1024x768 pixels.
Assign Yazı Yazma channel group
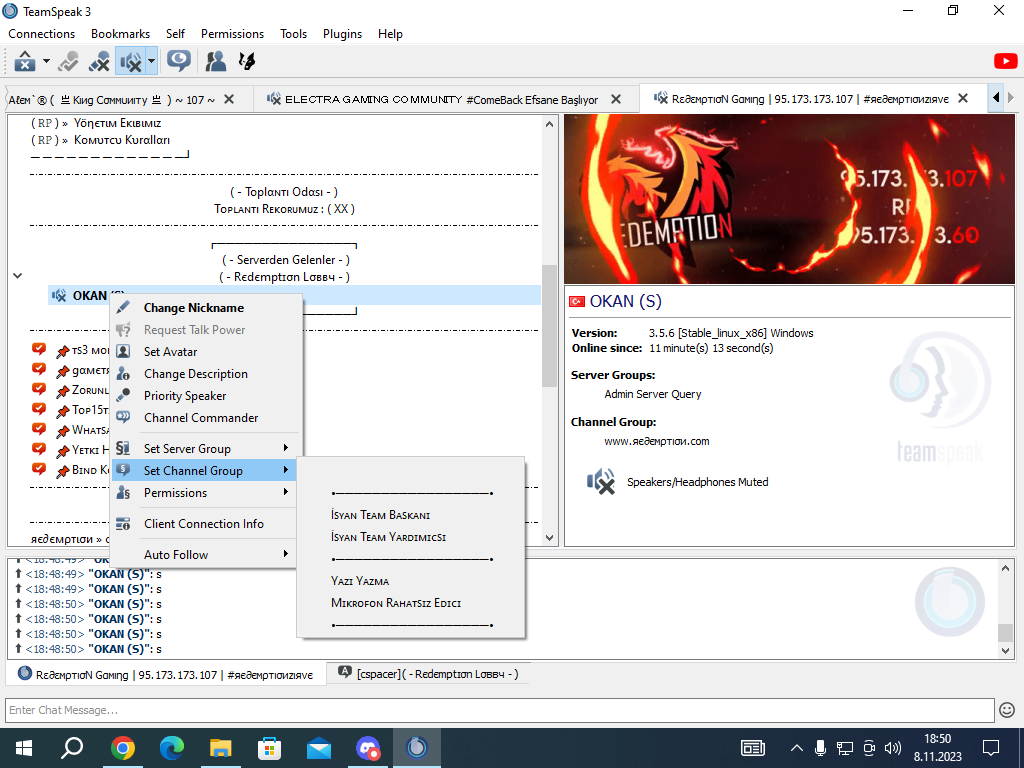point(411,581)
